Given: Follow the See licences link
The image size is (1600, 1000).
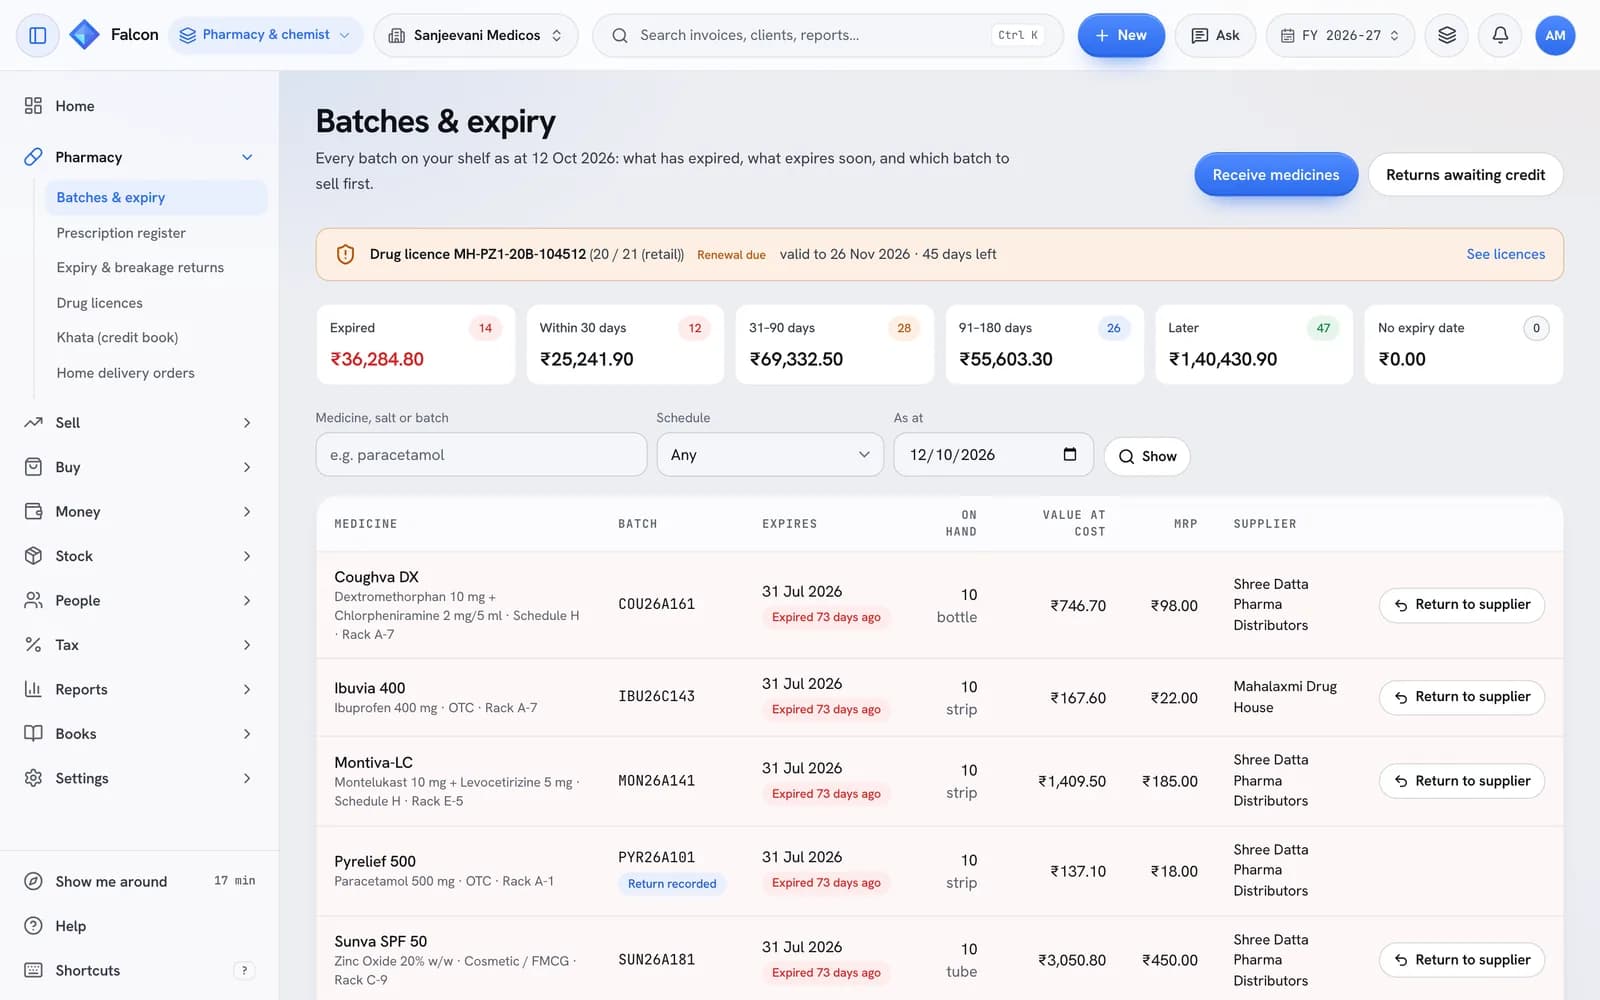Looking at the screenshot, I should click(1505, 254).
